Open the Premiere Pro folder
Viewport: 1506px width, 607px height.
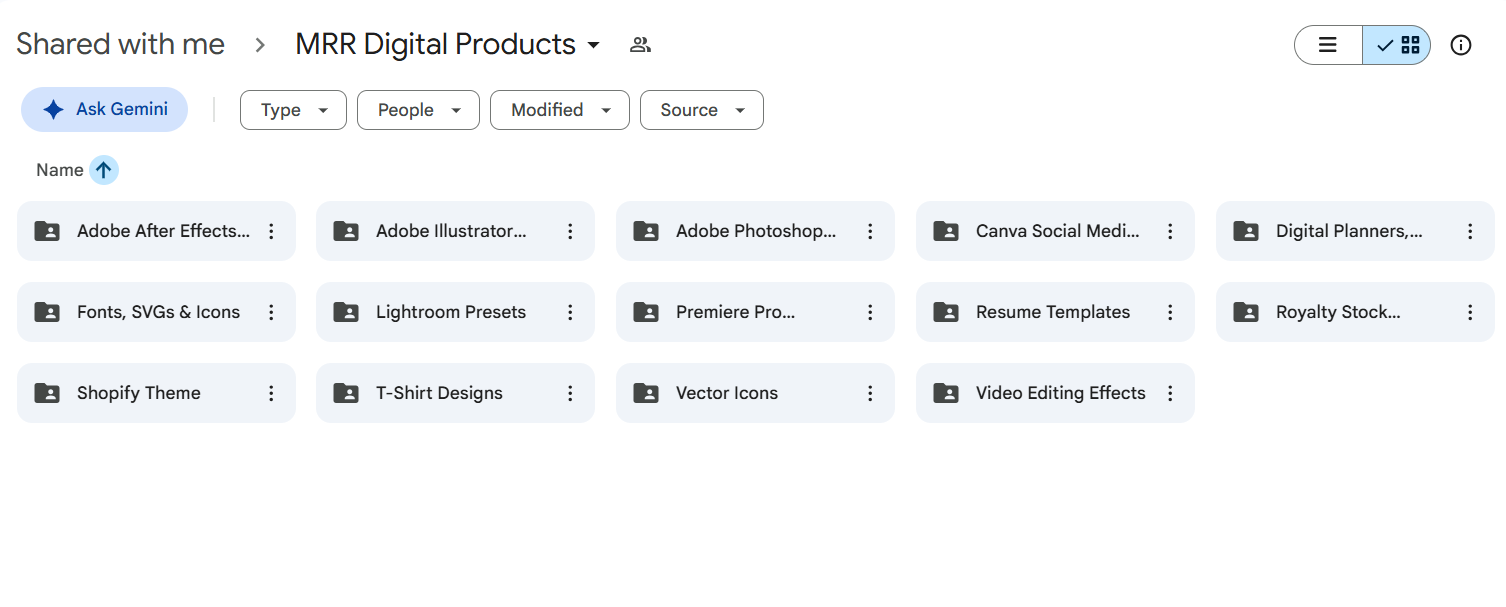pyautogui.click(x=755, y=312)
